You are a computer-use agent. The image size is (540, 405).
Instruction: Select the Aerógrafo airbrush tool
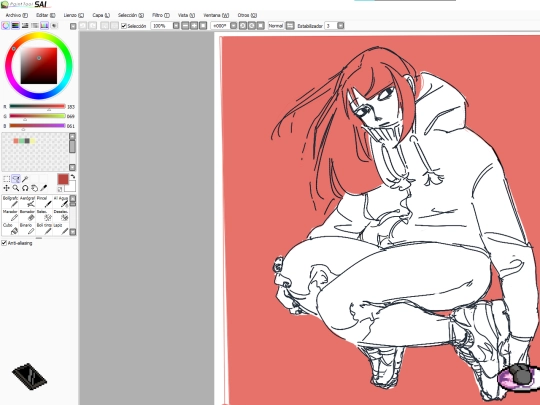point(27,202)
